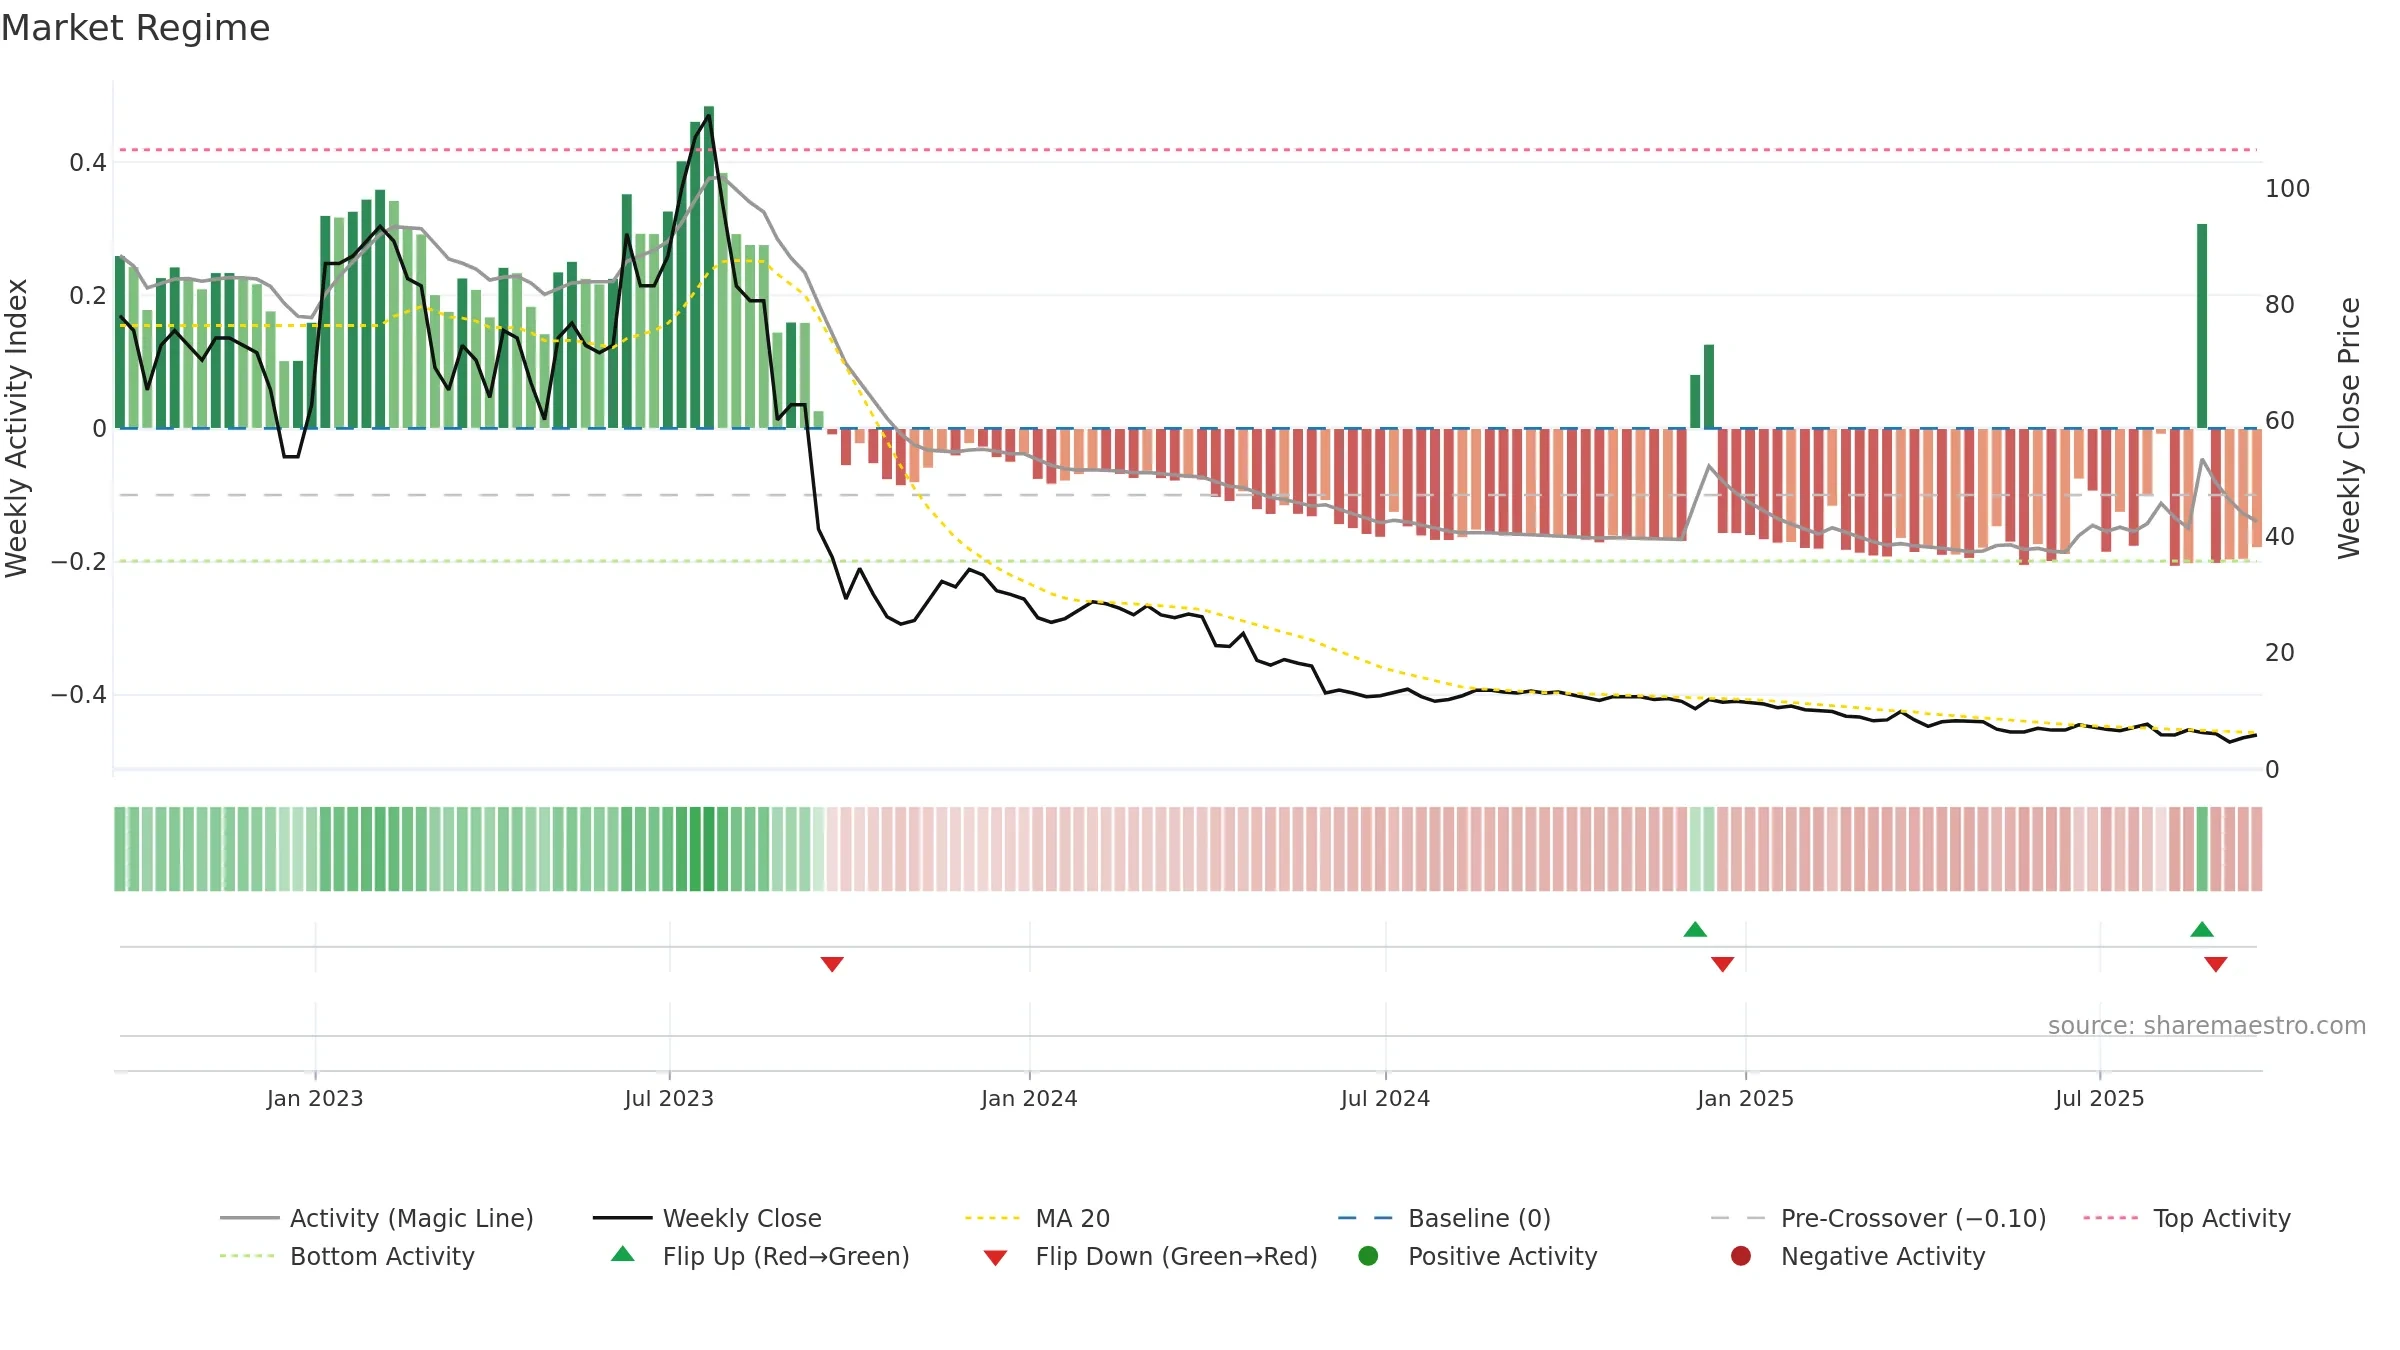The width and height of the screenshot is (2400, 1350).
Task: Click the Weekly Activity Index axis label
Action: (x=16, y=428)
